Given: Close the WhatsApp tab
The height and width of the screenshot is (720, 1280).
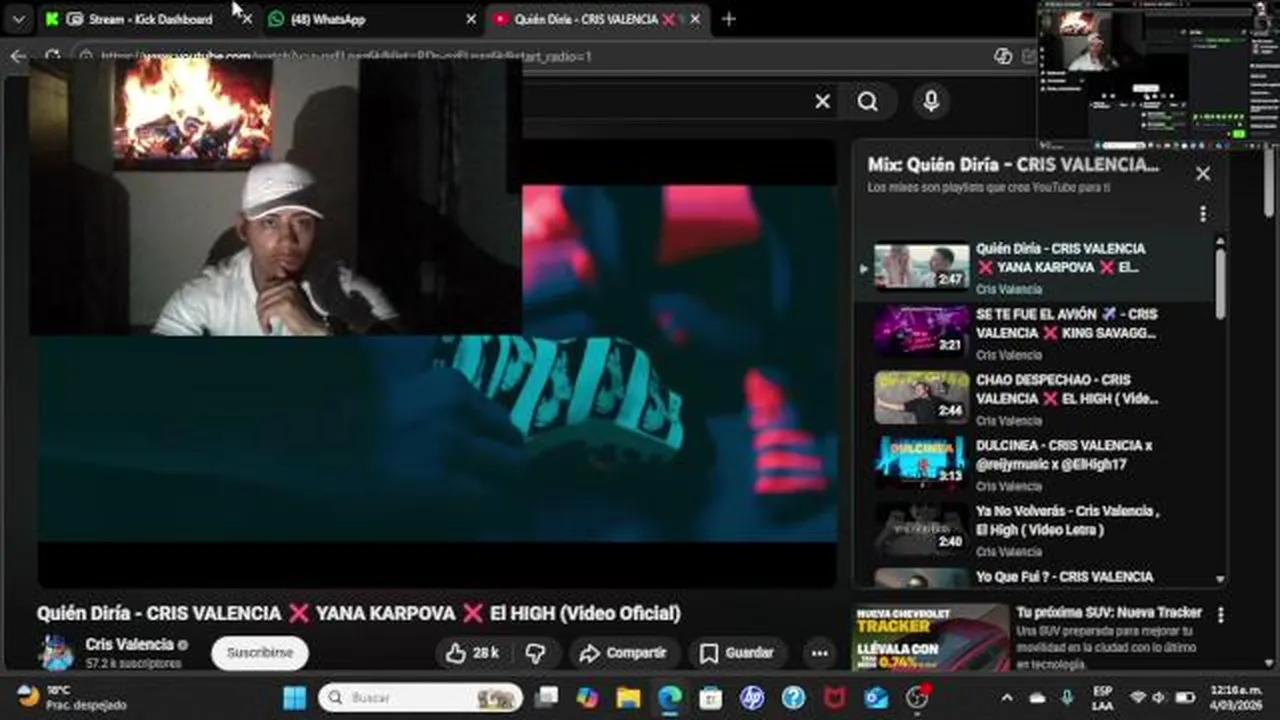Looking at the screenshot, I should pos(471,19).
